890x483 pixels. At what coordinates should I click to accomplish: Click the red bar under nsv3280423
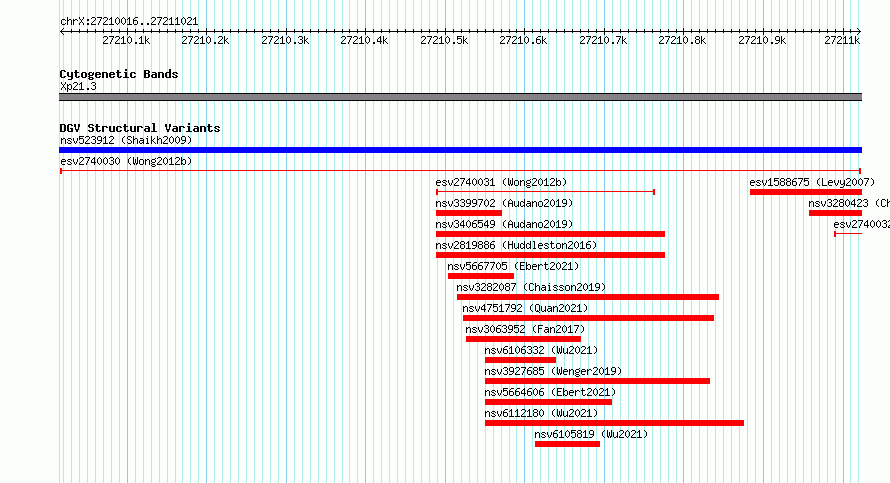tap(836, 213)
